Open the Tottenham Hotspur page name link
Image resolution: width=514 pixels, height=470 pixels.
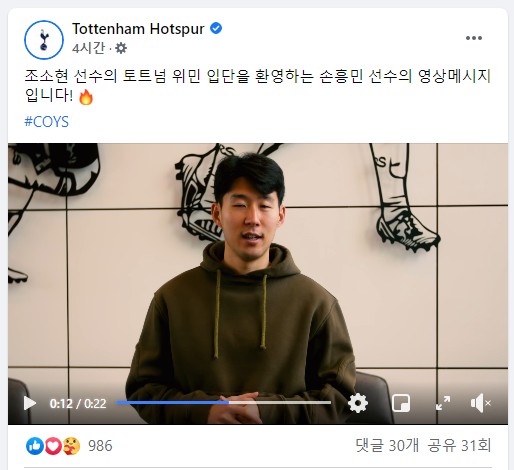(138, 29)
